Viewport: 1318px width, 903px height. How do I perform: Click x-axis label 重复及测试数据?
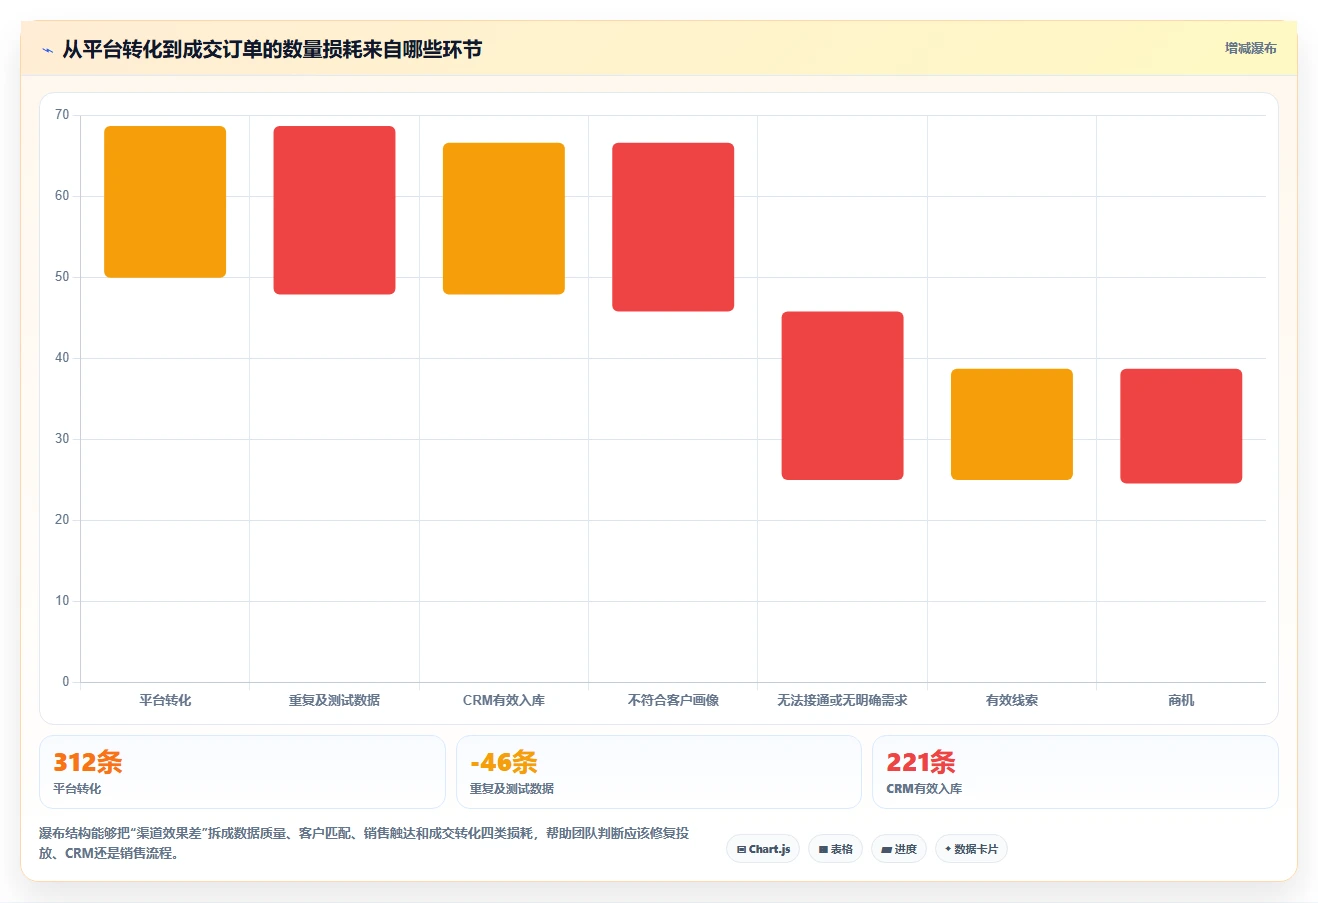(x=334, y=700)
